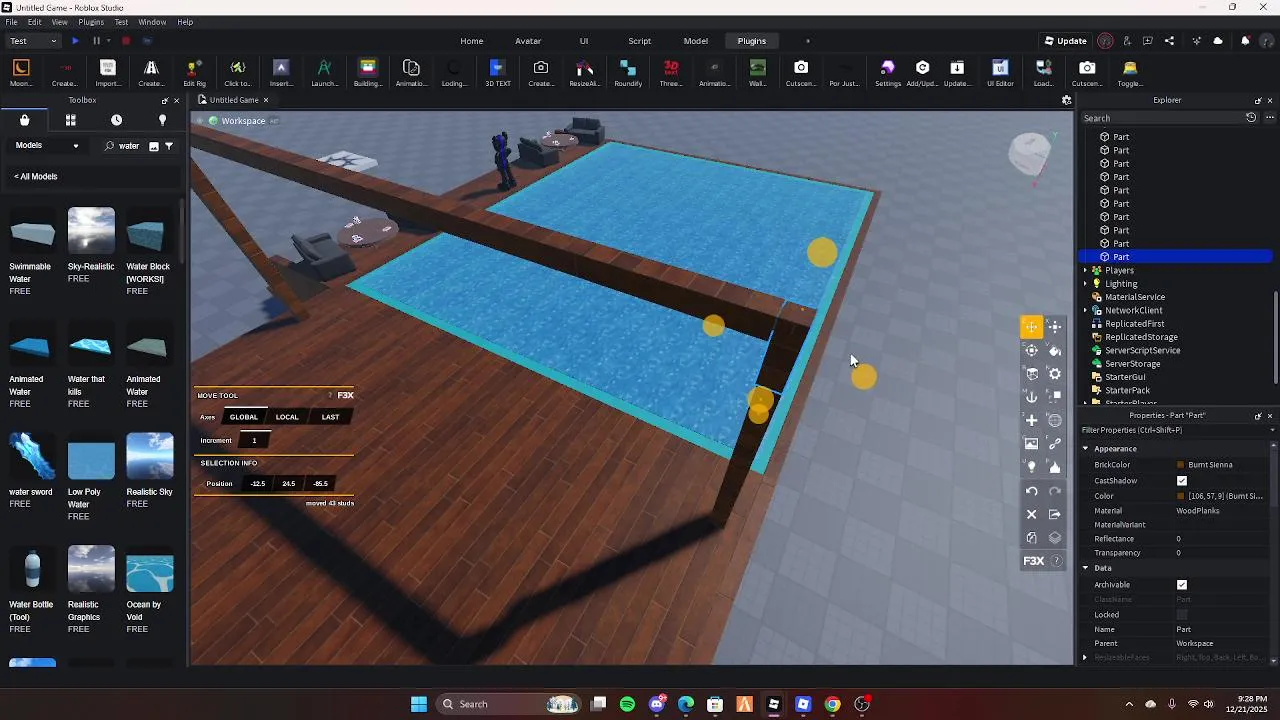Select the F3X New Part plus tool
Image resolution: width=1280 pixels, height=720 pixels.
point(1031,420)
